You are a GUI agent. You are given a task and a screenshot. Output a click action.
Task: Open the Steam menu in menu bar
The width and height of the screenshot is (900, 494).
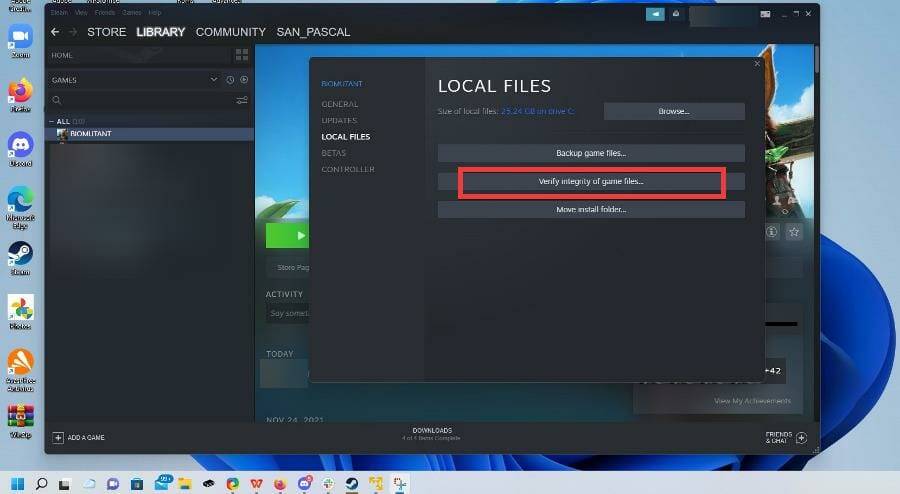(59, 13)
